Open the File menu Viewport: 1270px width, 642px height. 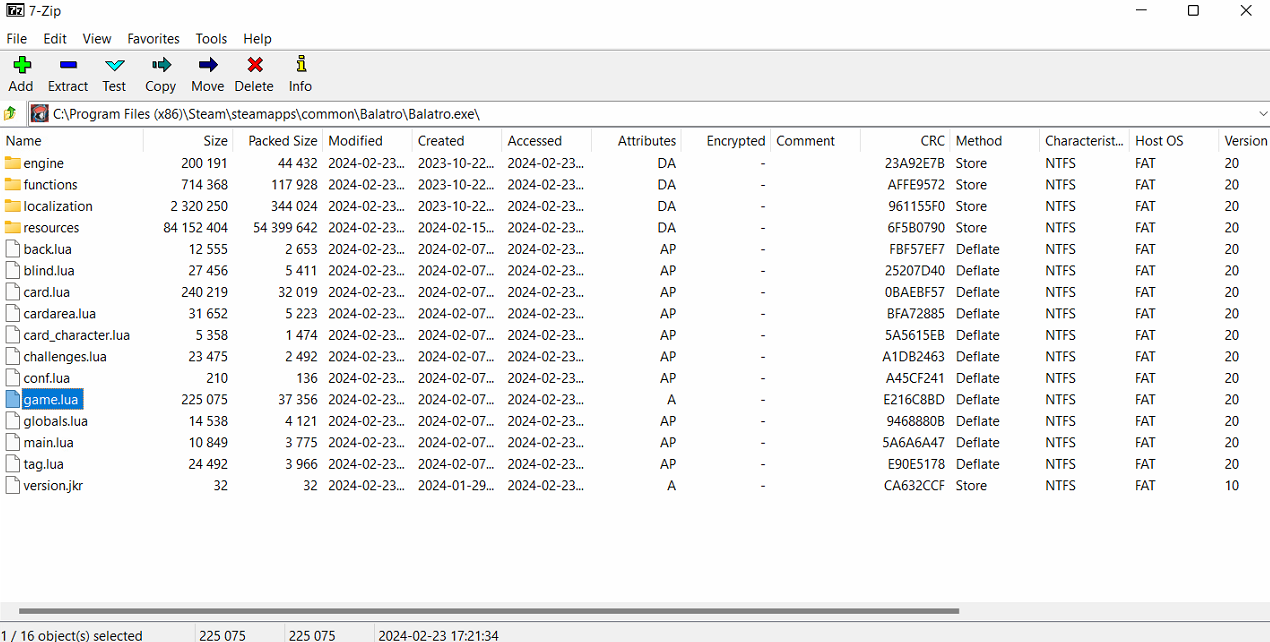17,39
